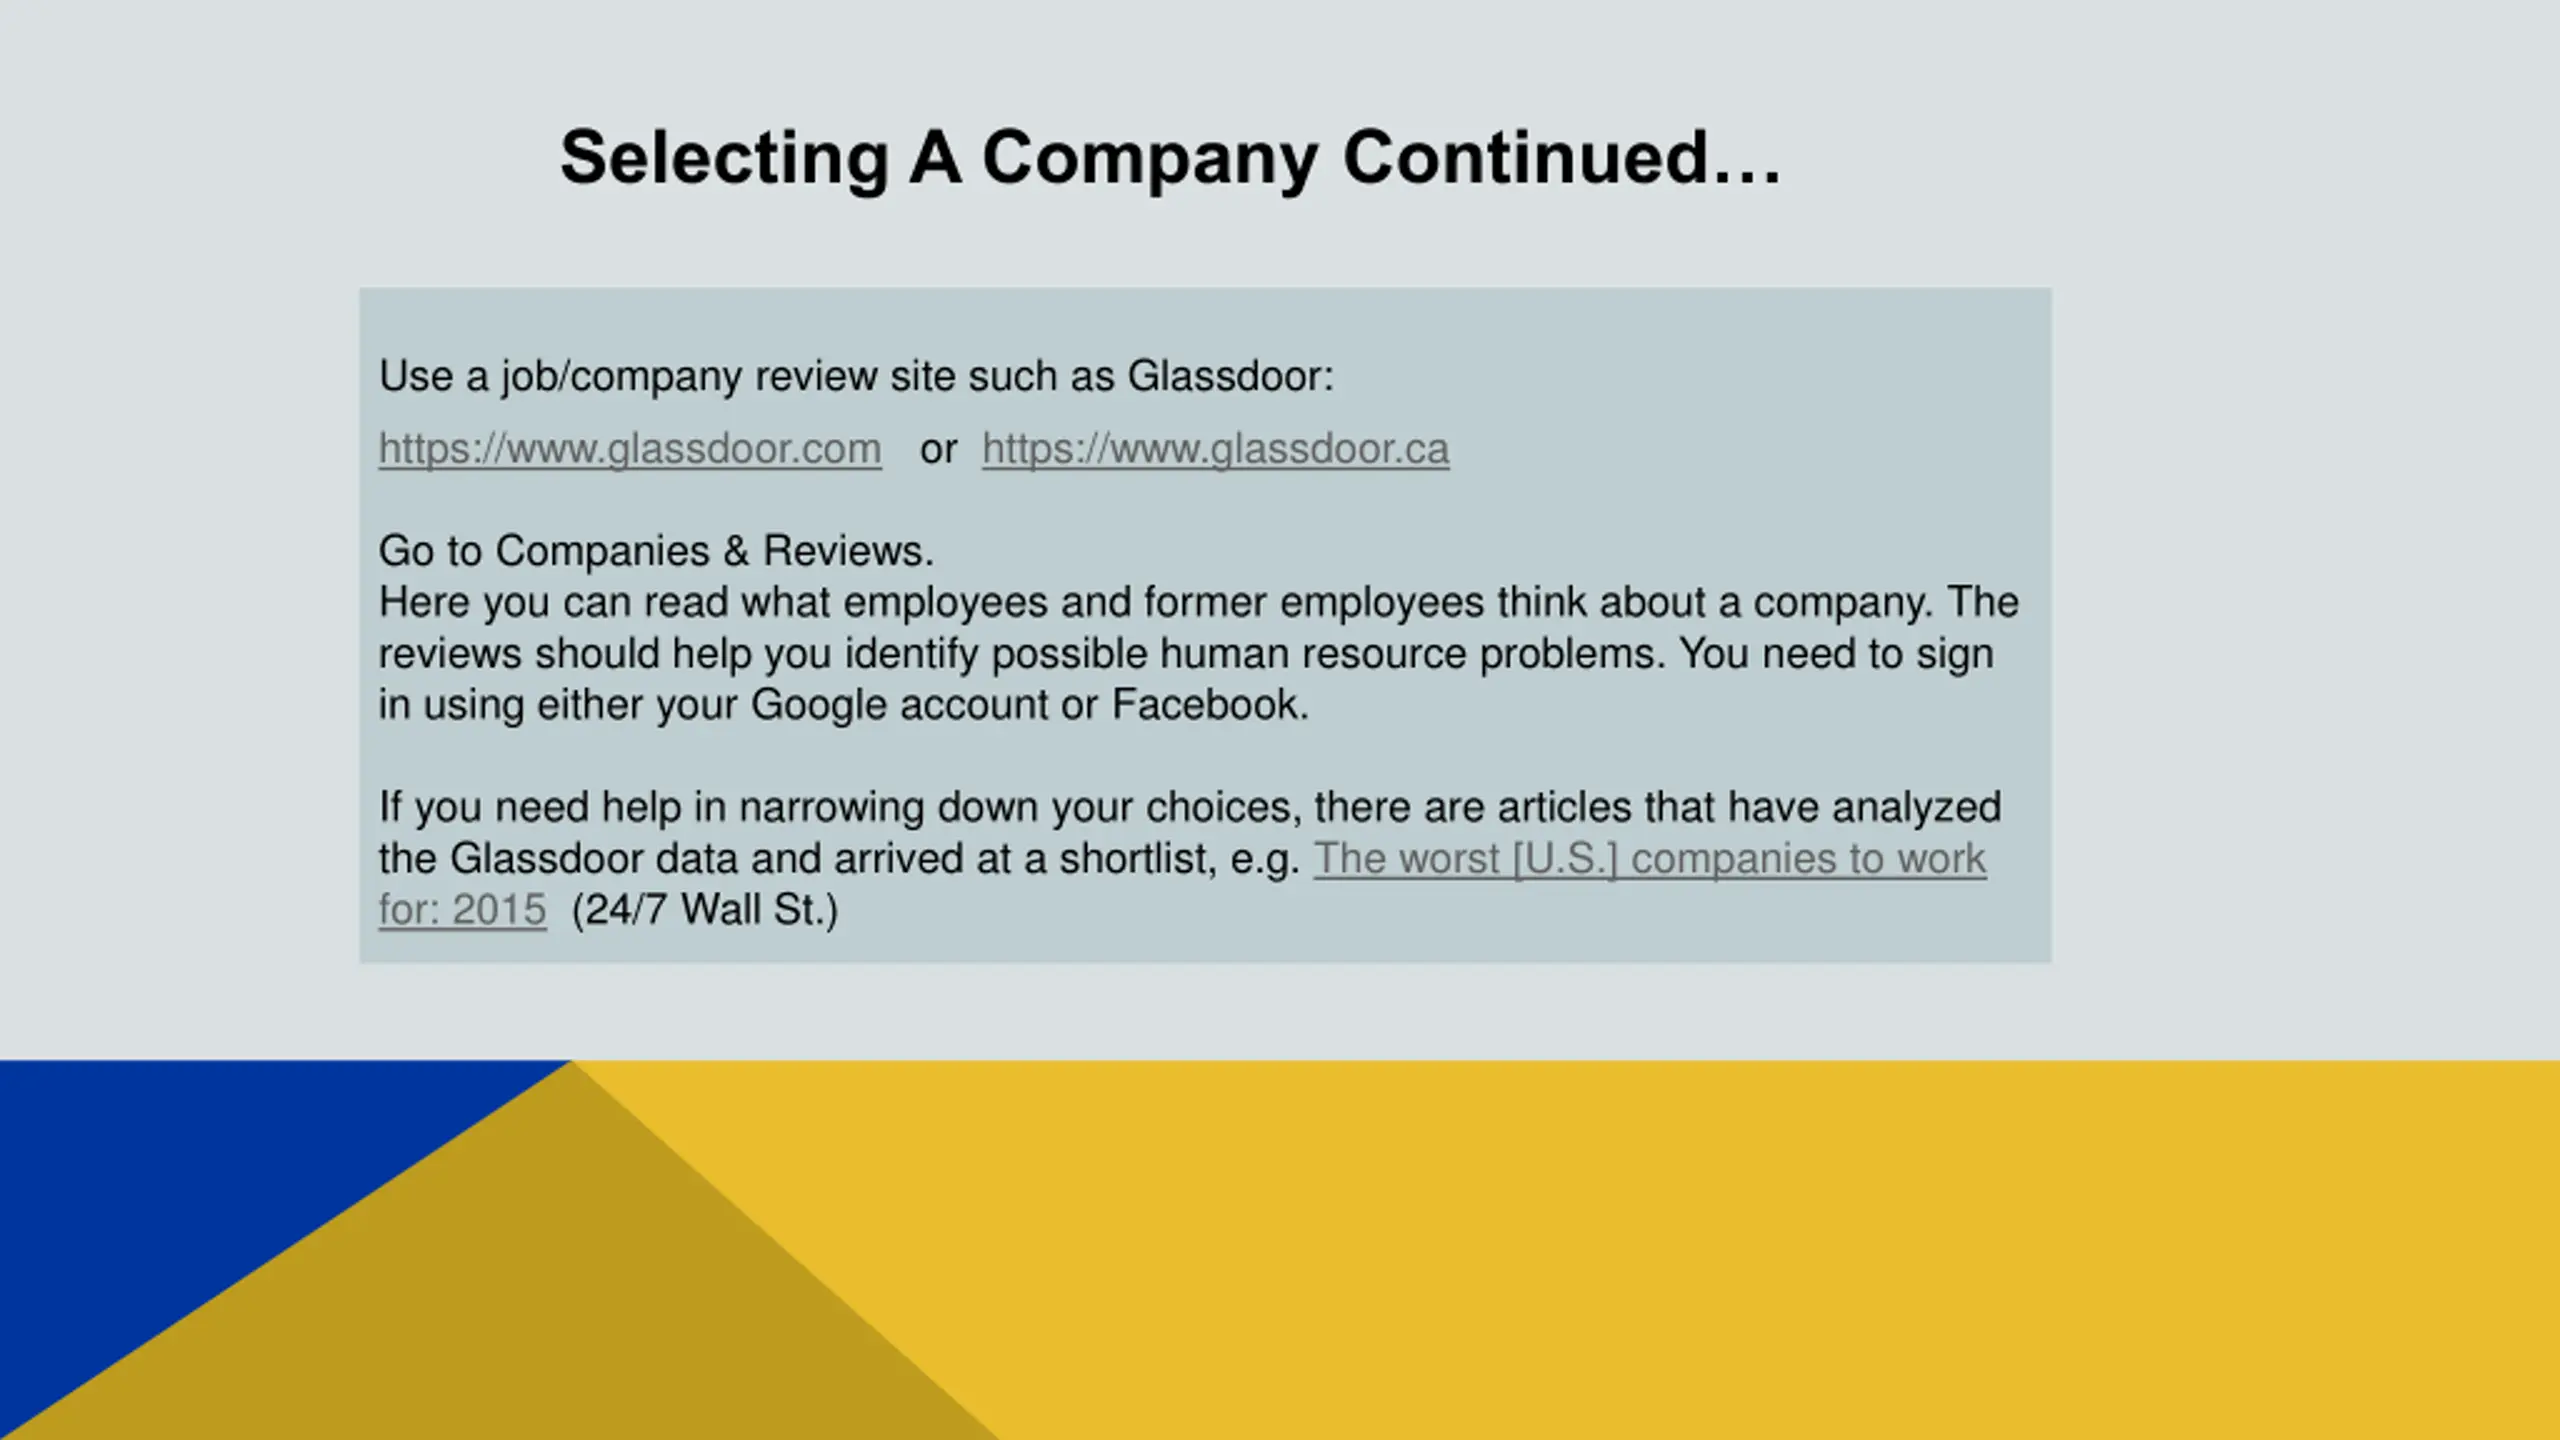Viewport: 2560px width, 1440px height.
Task: Click the 'Go to Companies & Reviews.' sentence
Action: pos(656,551)
